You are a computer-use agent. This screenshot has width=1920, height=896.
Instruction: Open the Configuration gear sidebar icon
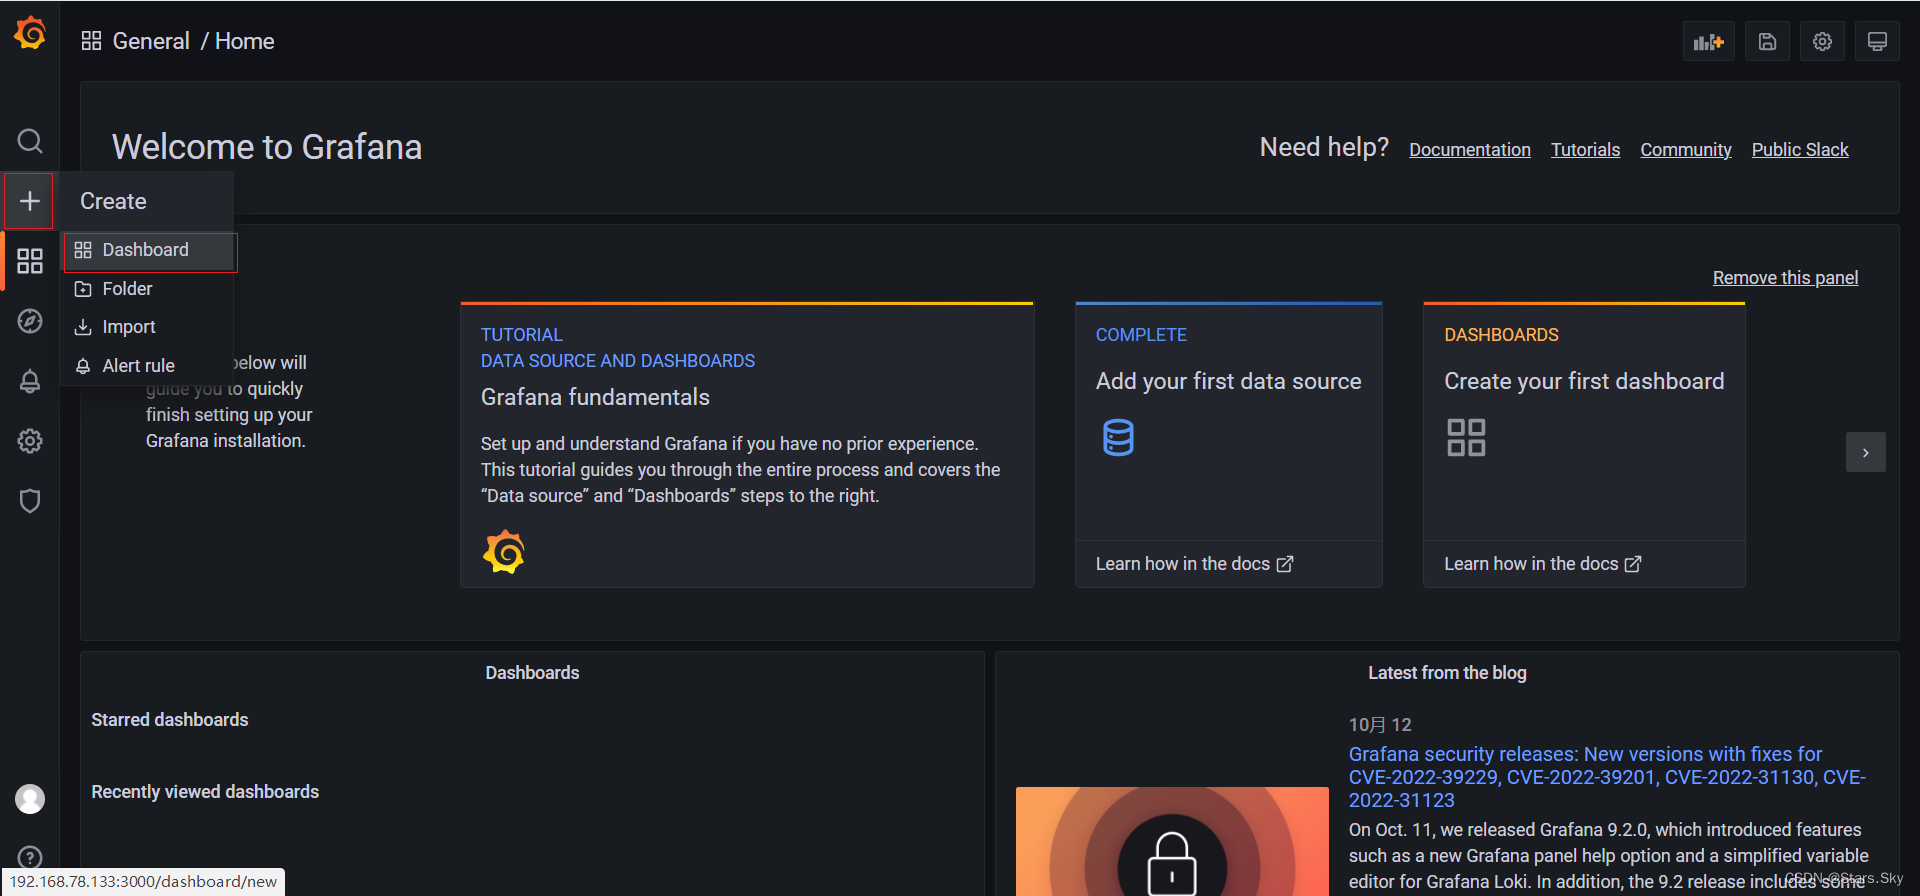click(x=30, y=441)
